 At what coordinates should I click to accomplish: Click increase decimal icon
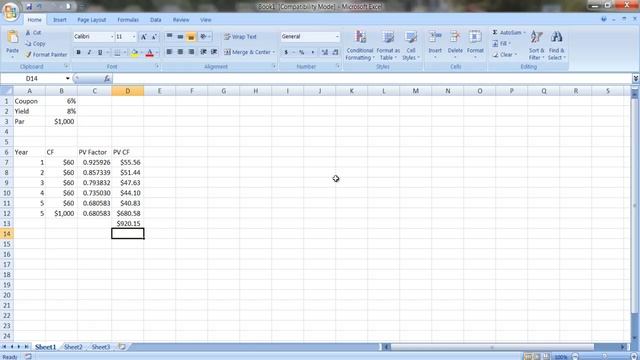pyautogui.click(x=324, y=52)
